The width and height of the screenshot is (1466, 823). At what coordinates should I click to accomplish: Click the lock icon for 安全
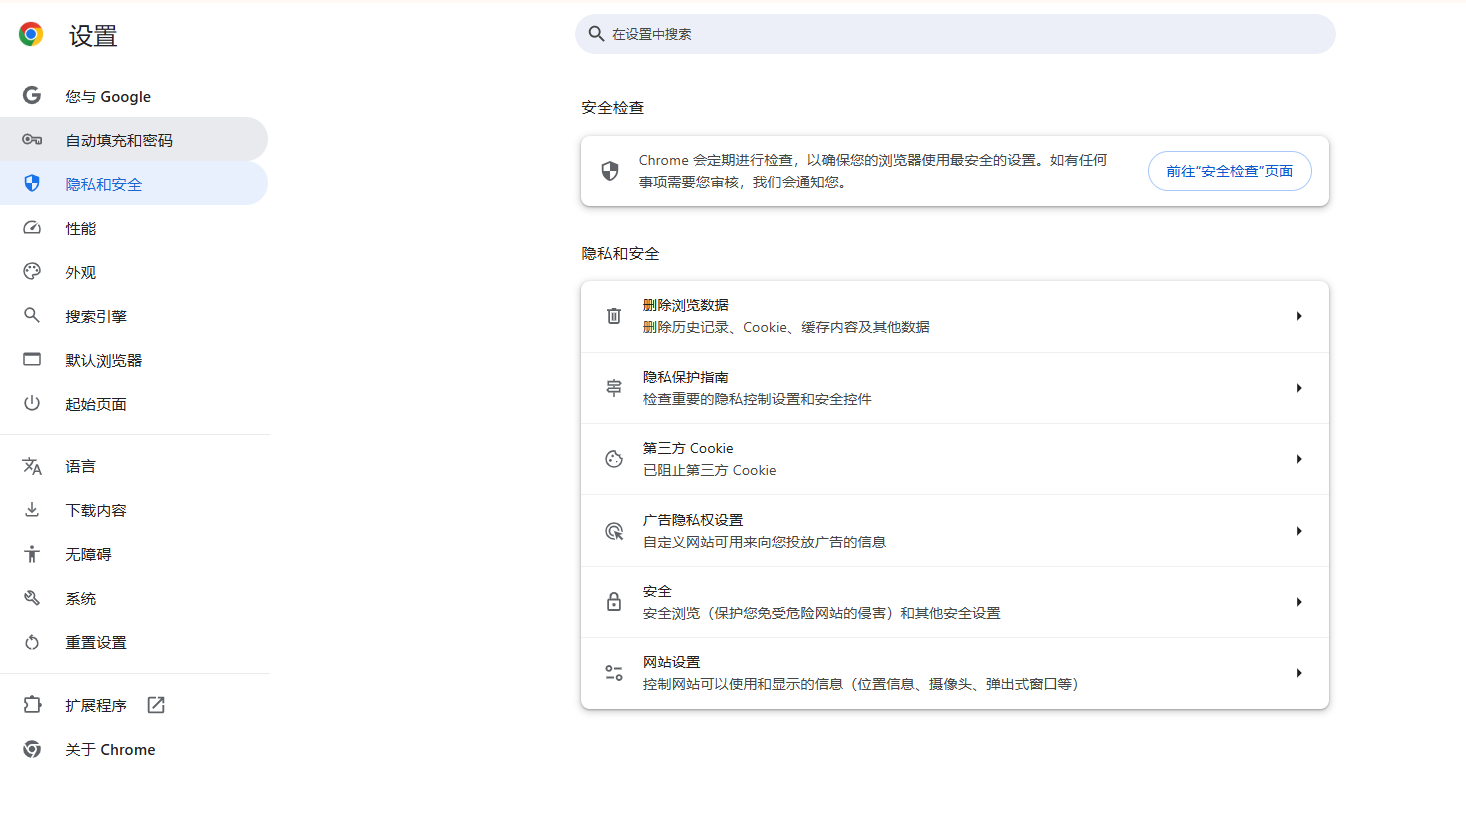click(x=614, y=602)
